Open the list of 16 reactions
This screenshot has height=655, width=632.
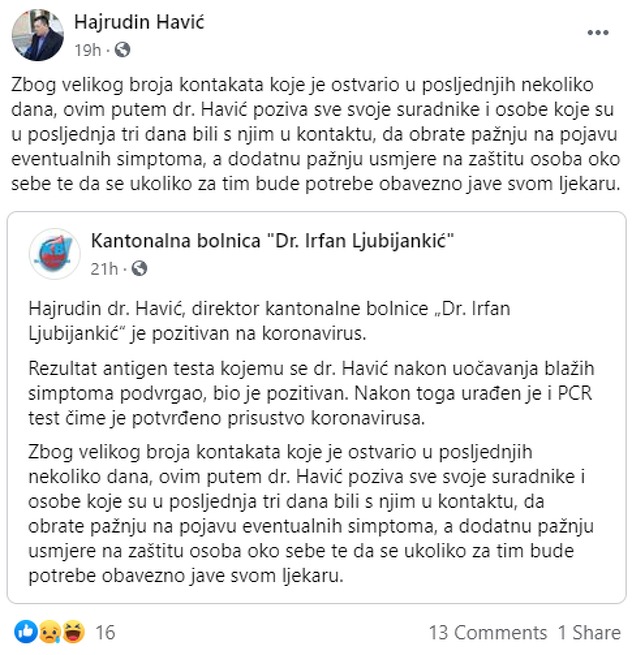[105, 632]
